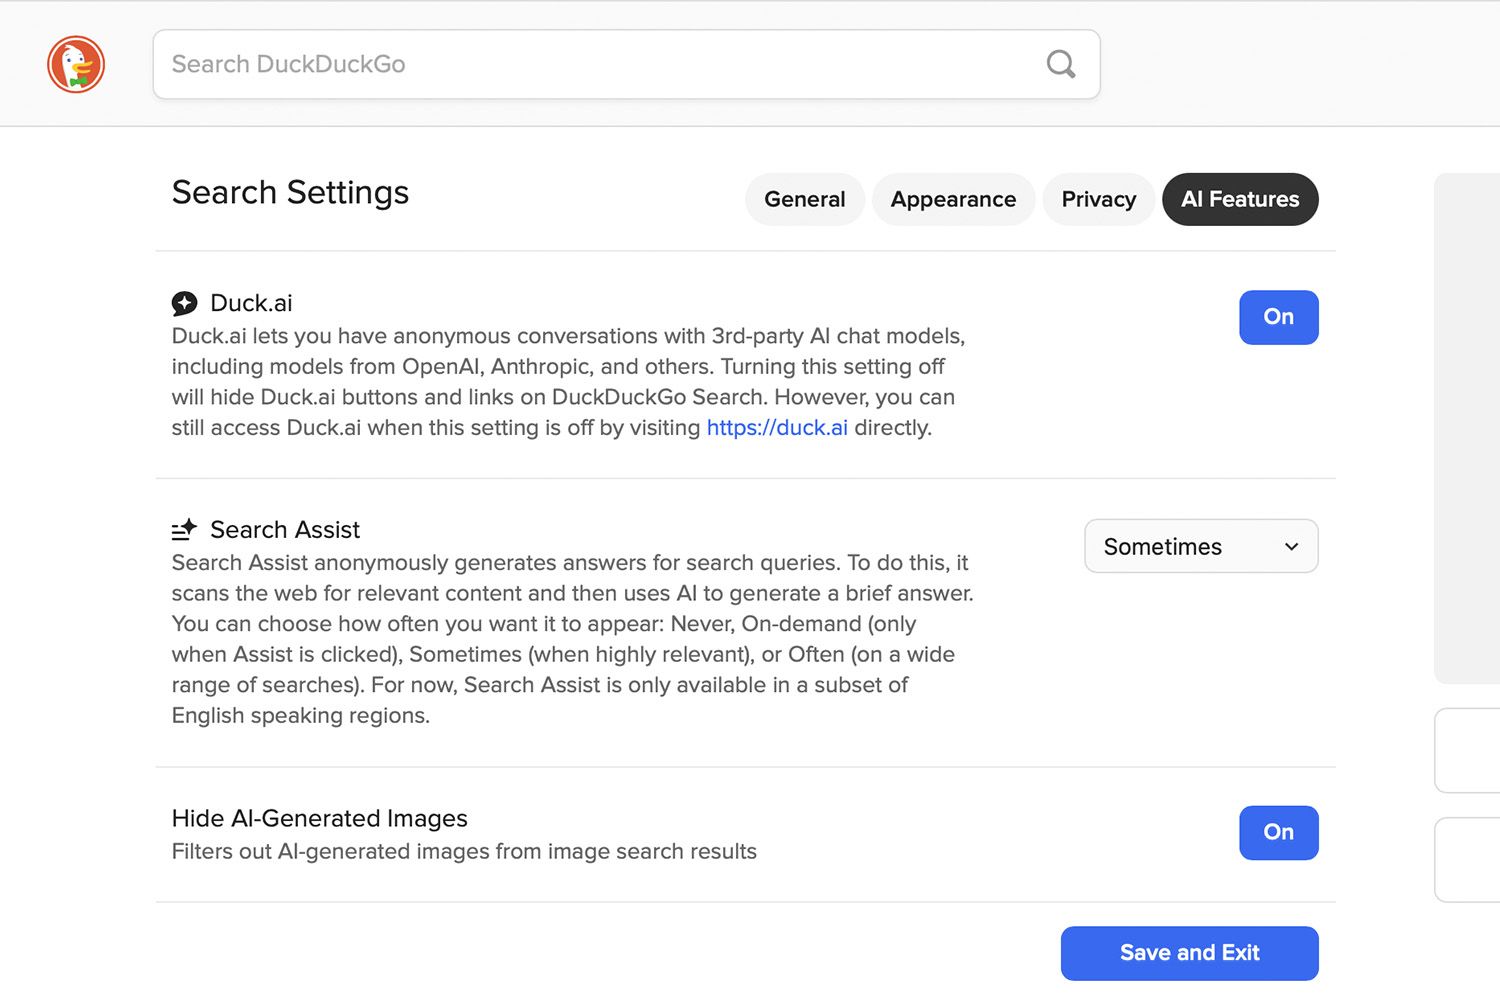
Task: Select the AI Features tab
Action: [x=1239, y=199]
